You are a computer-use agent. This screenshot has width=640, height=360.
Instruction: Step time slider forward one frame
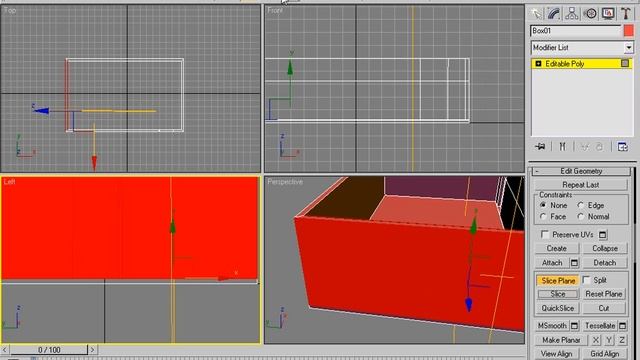tap(93, 350)
